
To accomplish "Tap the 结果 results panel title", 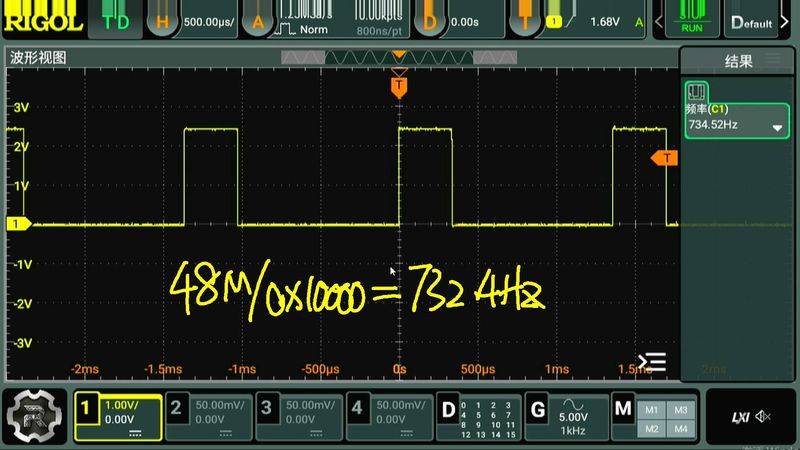I will click(x=738, y=62).
